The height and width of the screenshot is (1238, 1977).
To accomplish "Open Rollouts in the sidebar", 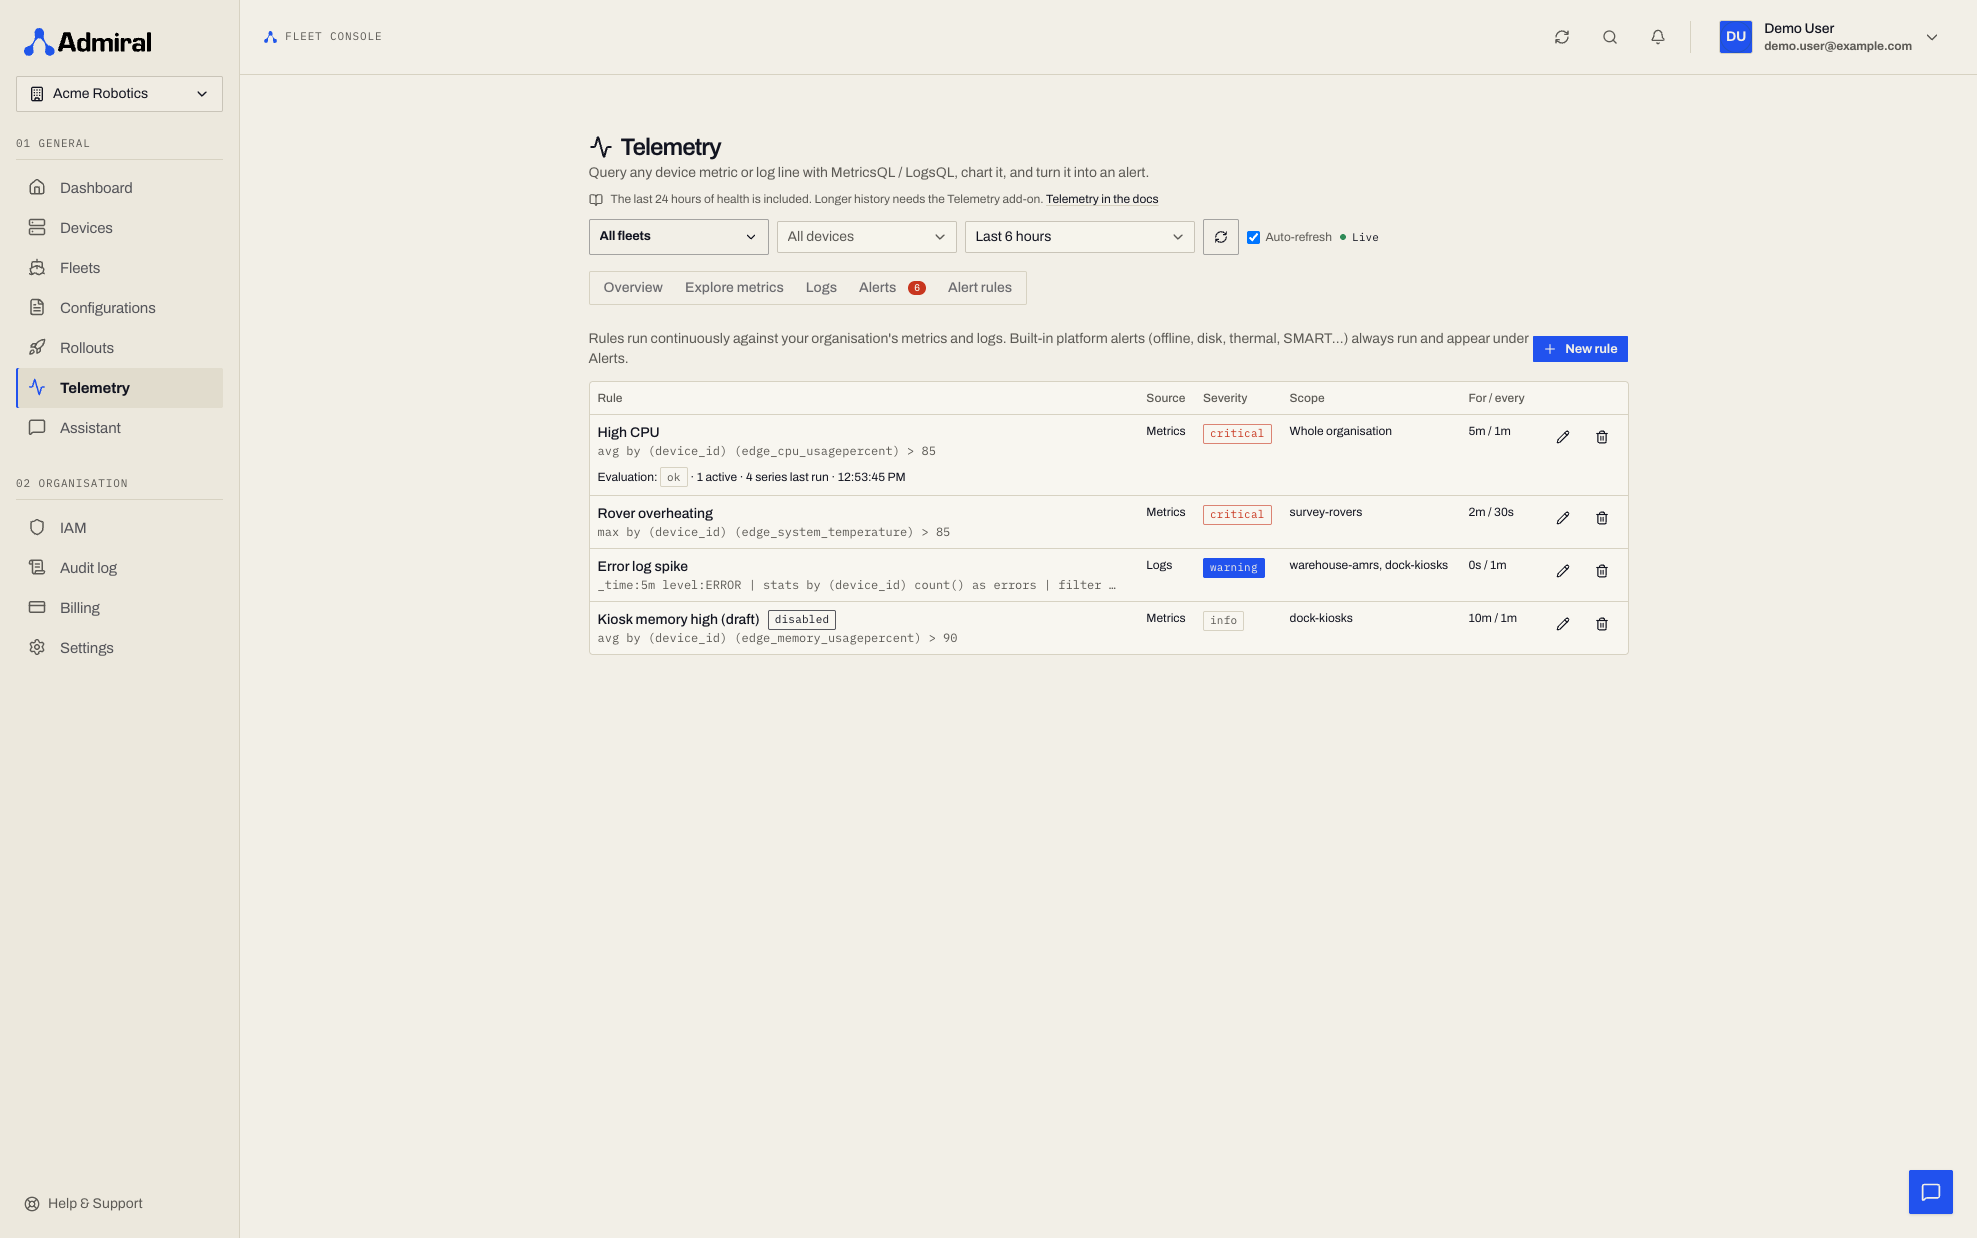I will point(119,348).
